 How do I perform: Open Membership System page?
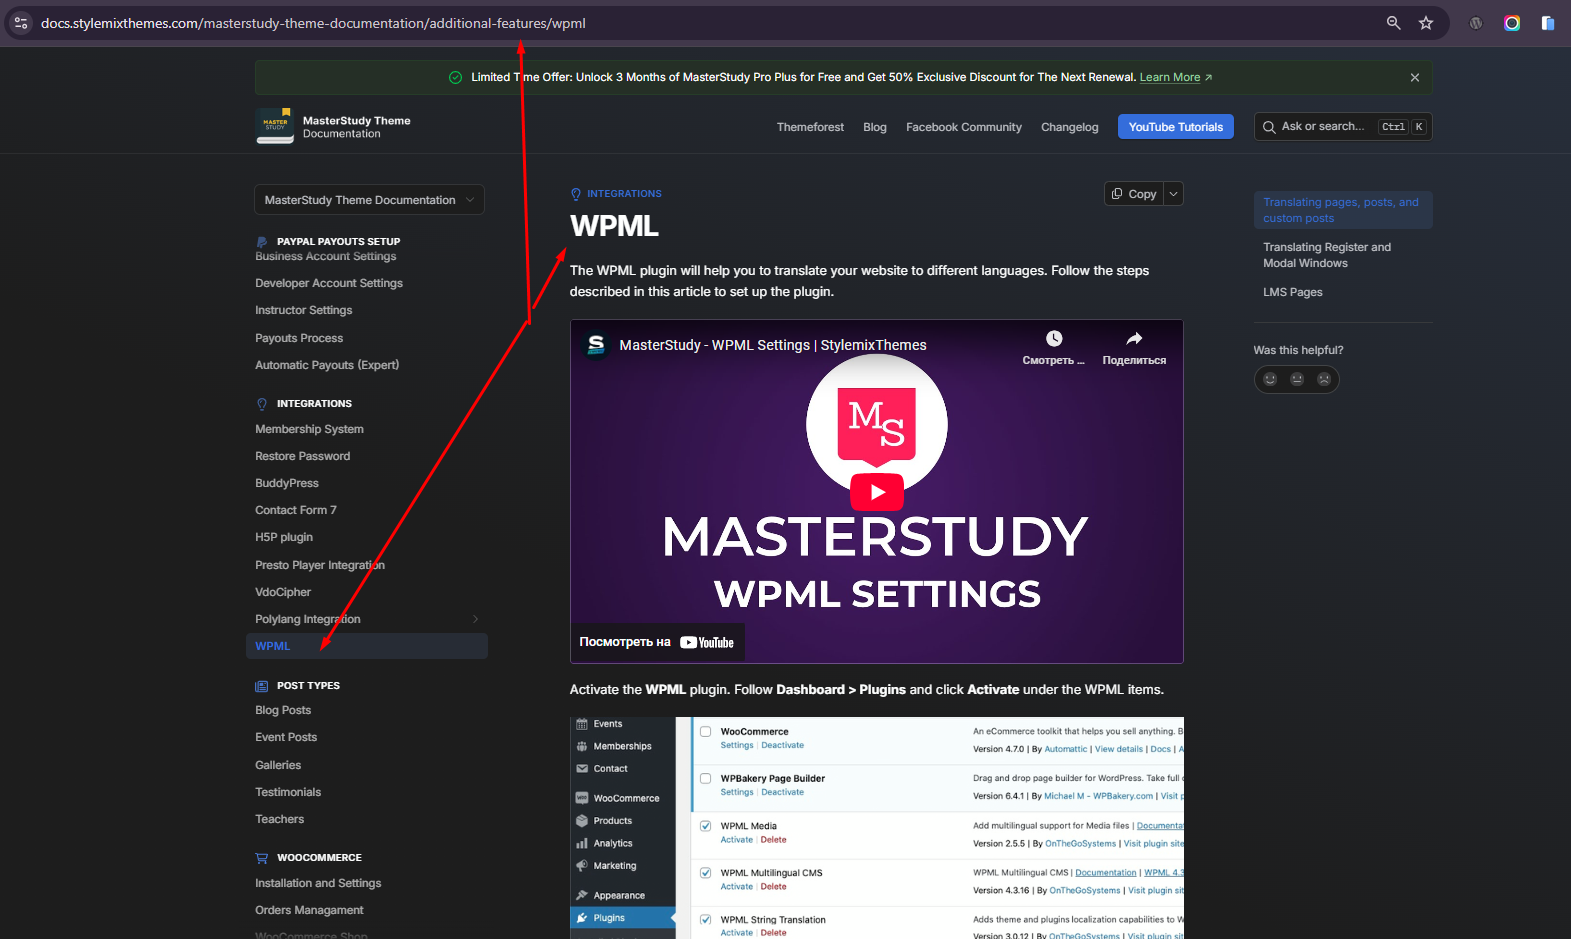coord(309,429)
